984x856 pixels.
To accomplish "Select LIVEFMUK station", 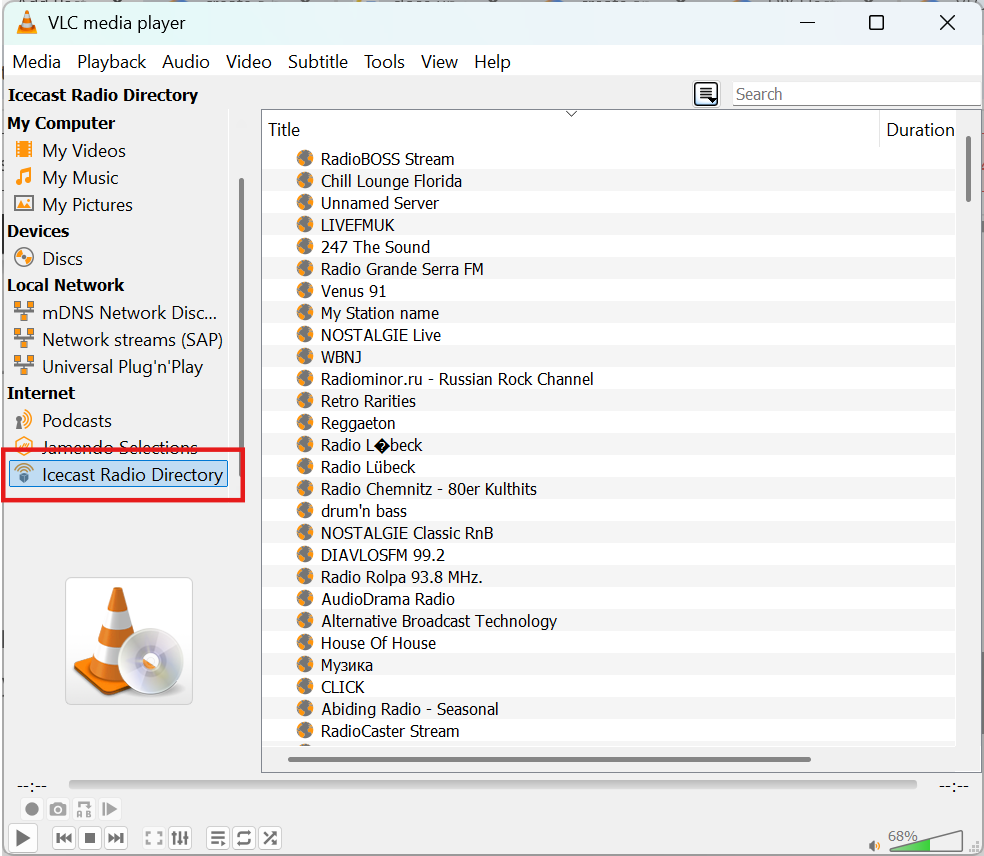I will point(357,225).
